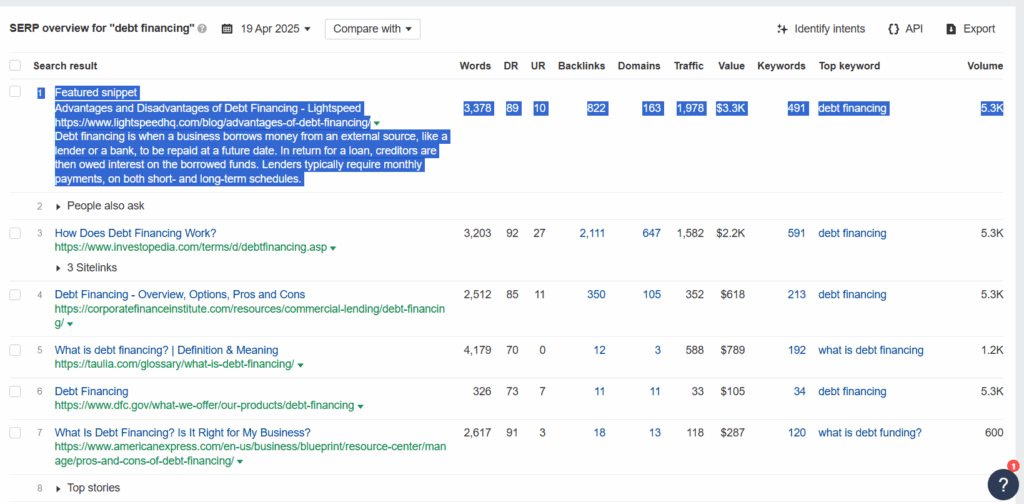1024x504 pixels.
Task: Click the 12 backlinks value for taulia
Action: point(599,350)
